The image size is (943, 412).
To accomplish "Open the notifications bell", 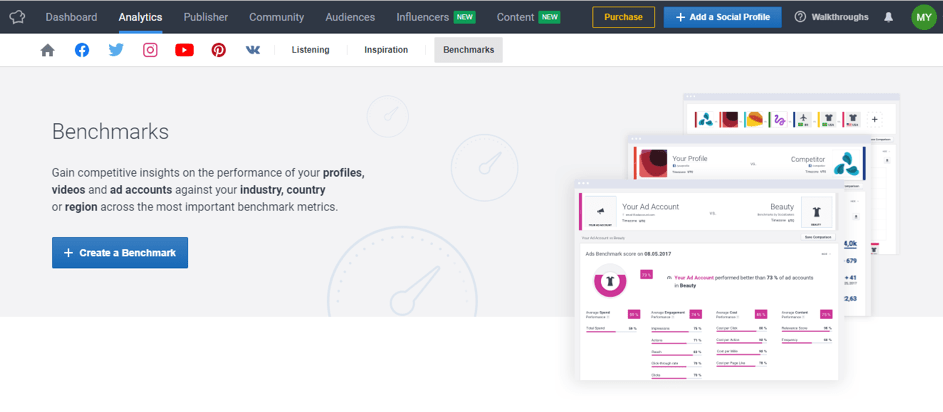I will point(888,17).
